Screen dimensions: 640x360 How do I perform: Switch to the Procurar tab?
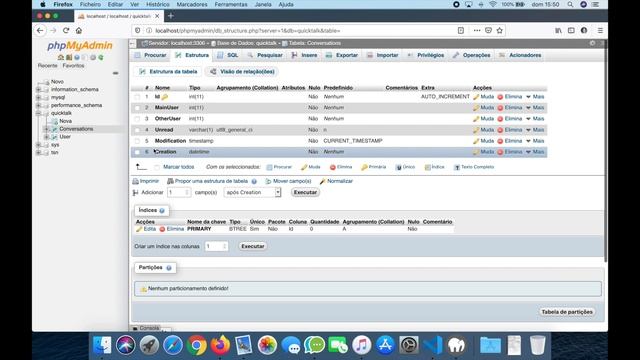coord(151,55)
